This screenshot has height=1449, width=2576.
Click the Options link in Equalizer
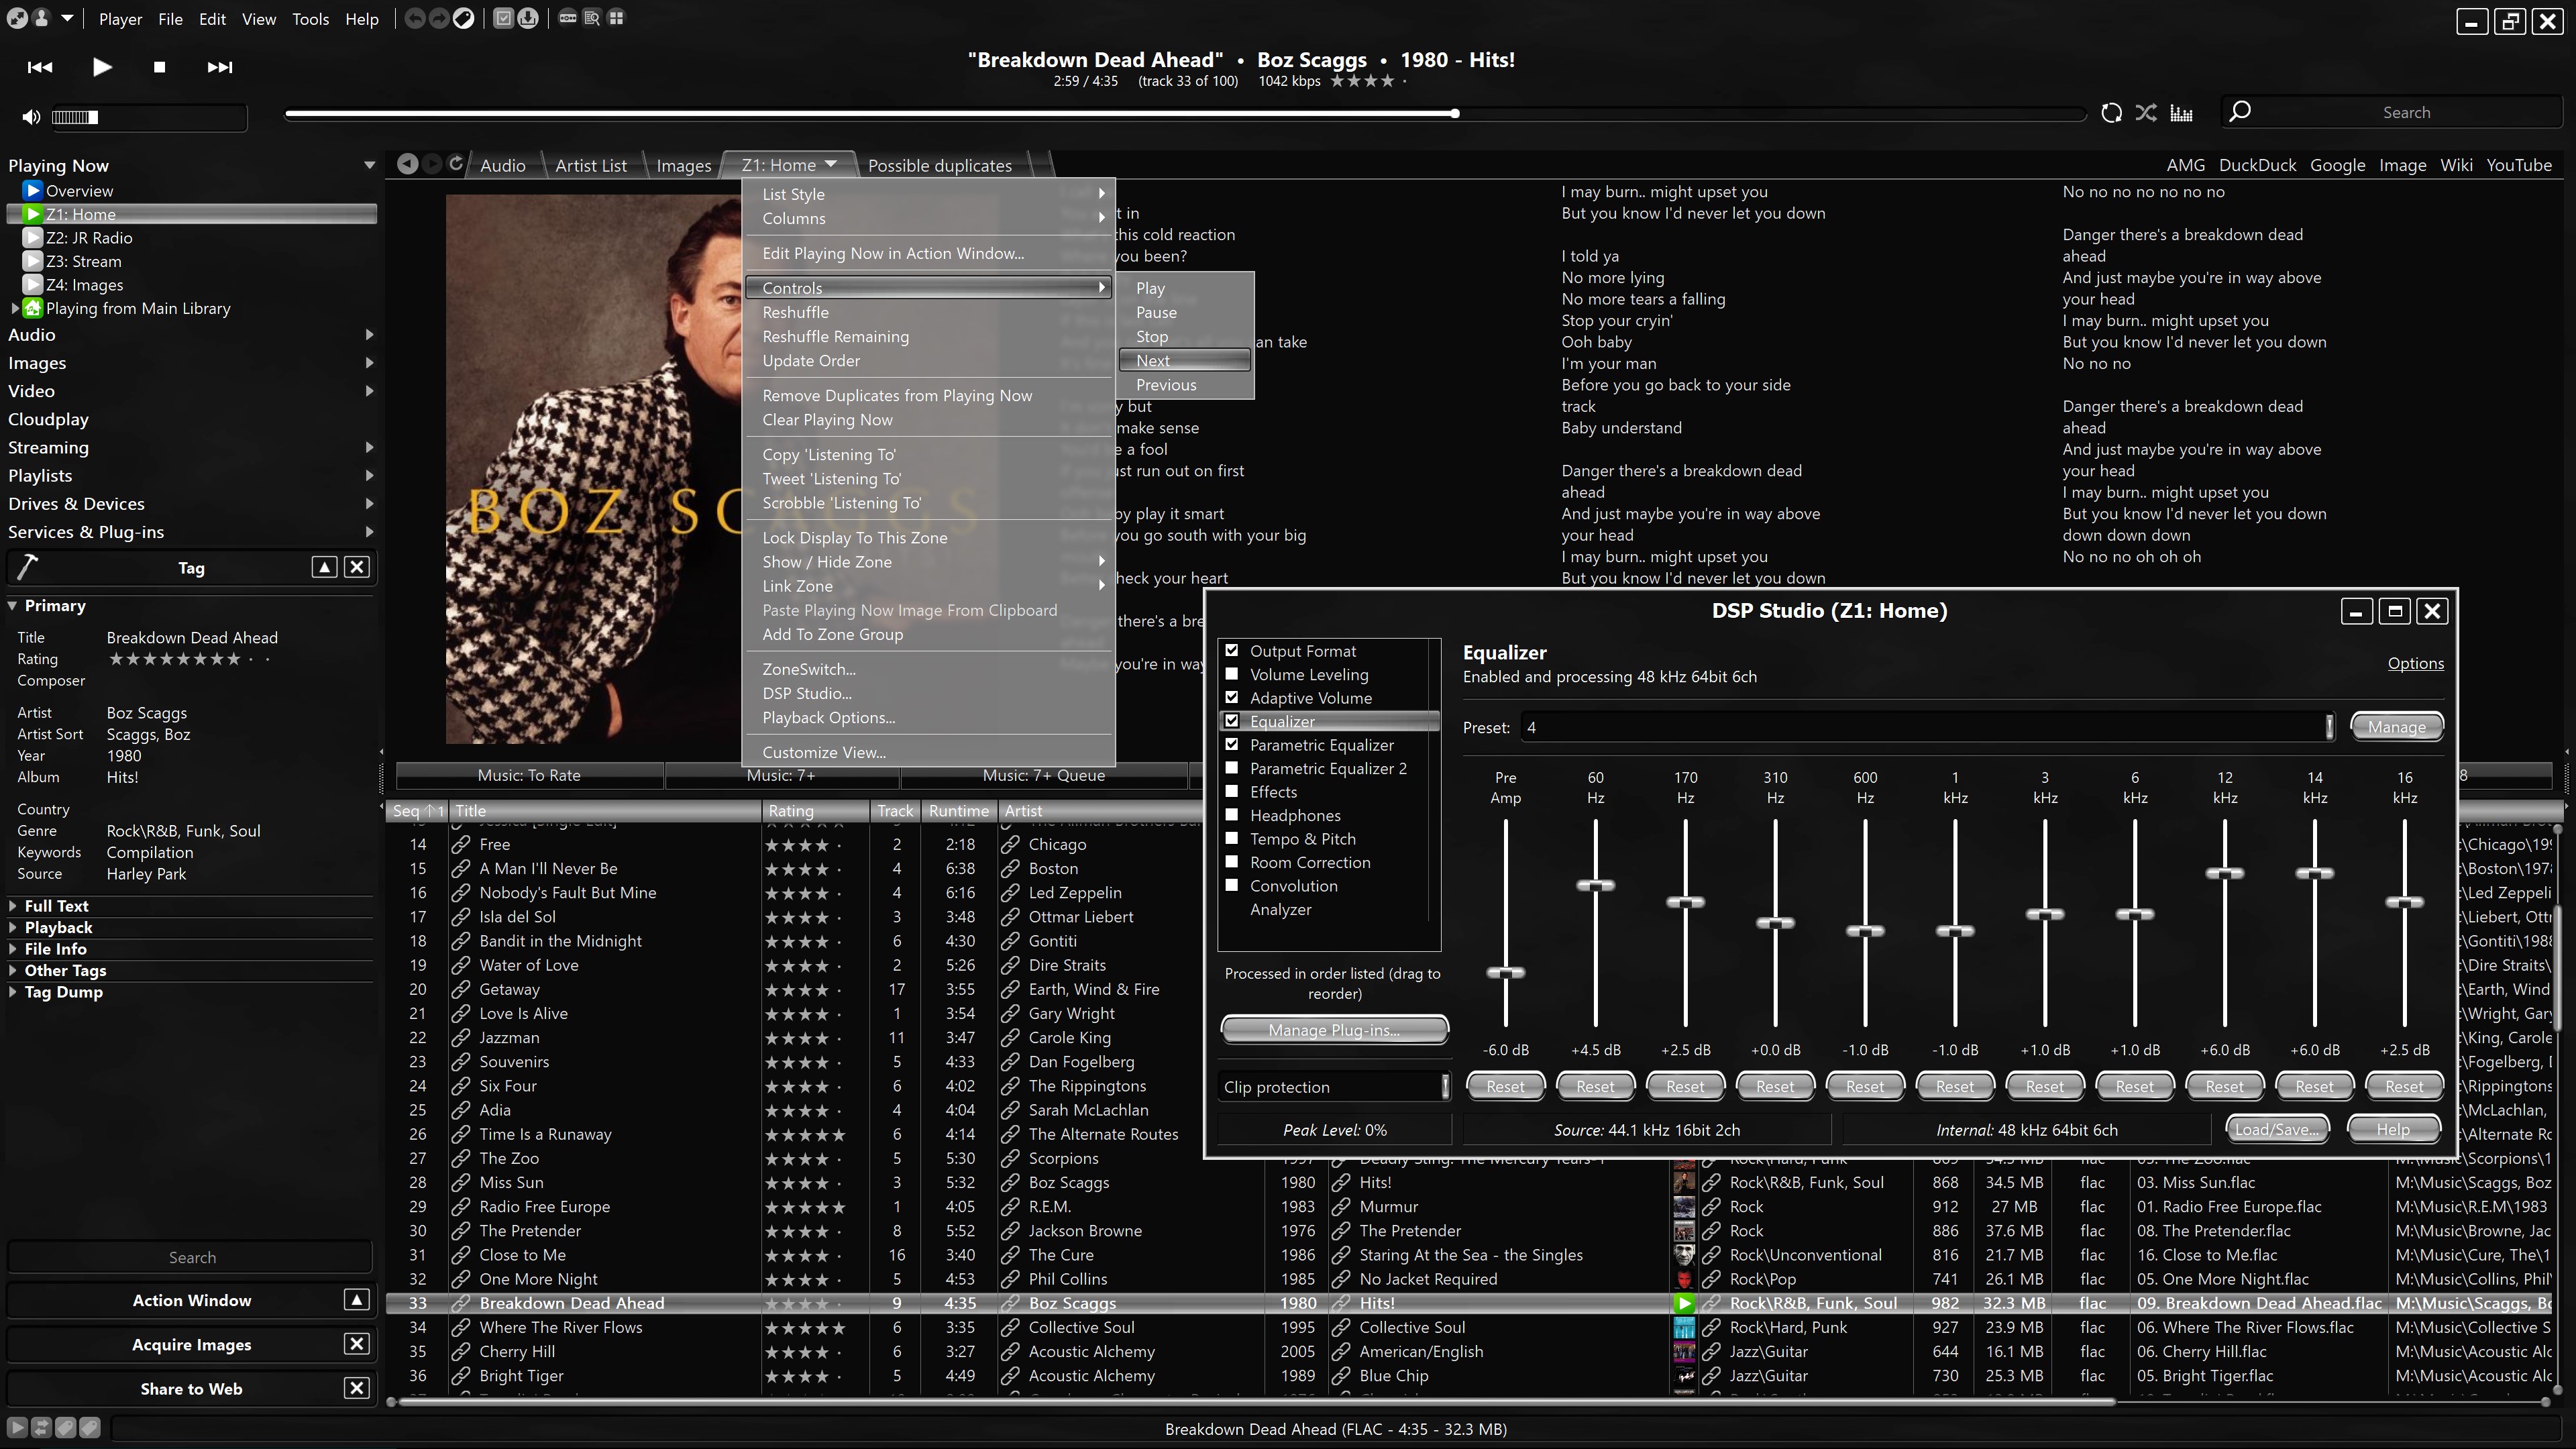pos(2415,663)
